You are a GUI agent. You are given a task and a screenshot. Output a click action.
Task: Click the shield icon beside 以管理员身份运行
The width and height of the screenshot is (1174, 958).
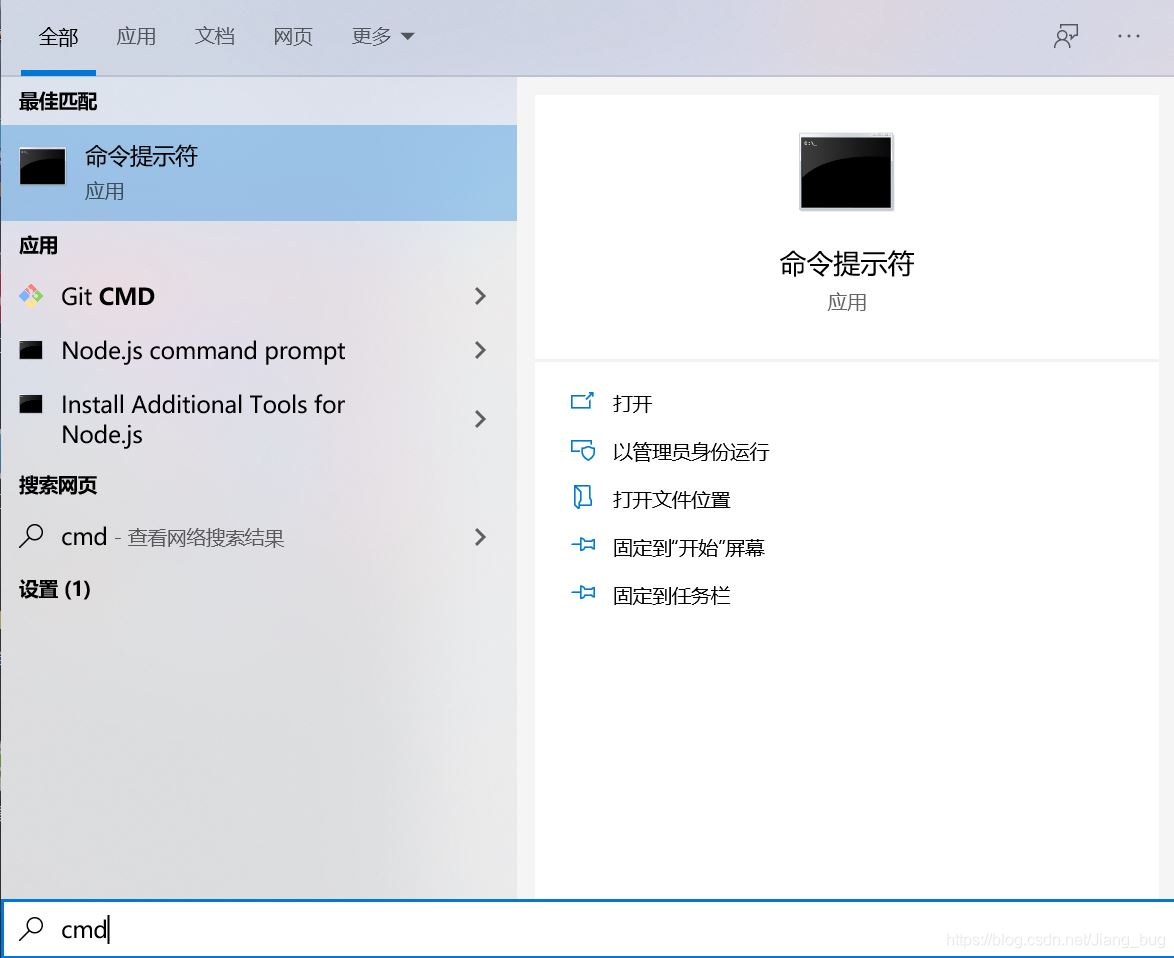[x=583, y=451]
